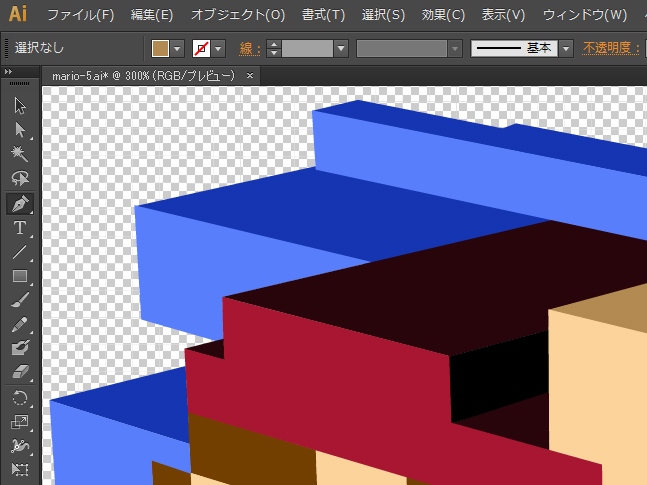This screenshot has height=485, width=647.
Task: Click the 不透明度 opacity link
Action: click(611, 48)
